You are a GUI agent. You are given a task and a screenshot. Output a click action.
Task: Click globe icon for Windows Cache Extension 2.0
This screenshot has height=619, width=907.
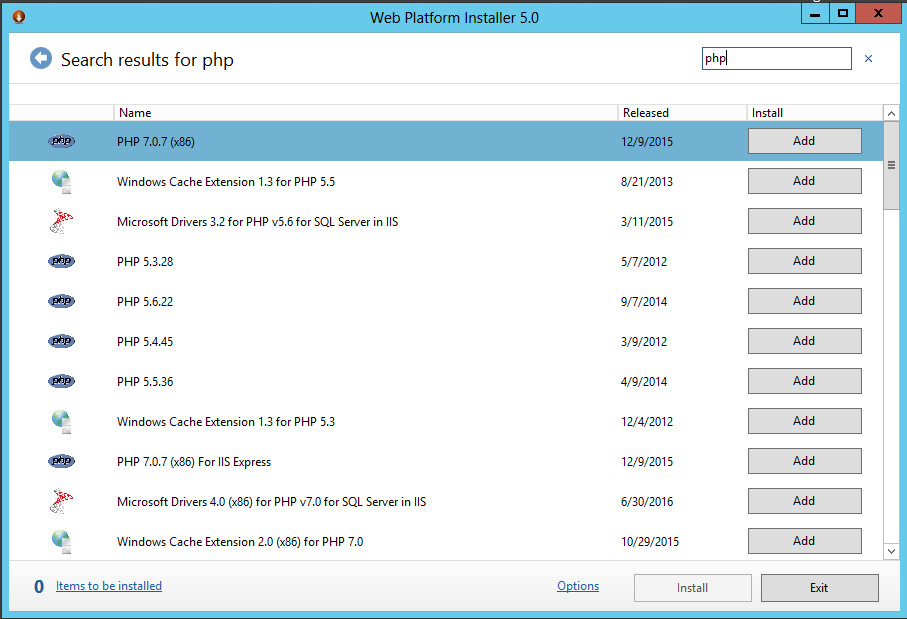[61, 542]
